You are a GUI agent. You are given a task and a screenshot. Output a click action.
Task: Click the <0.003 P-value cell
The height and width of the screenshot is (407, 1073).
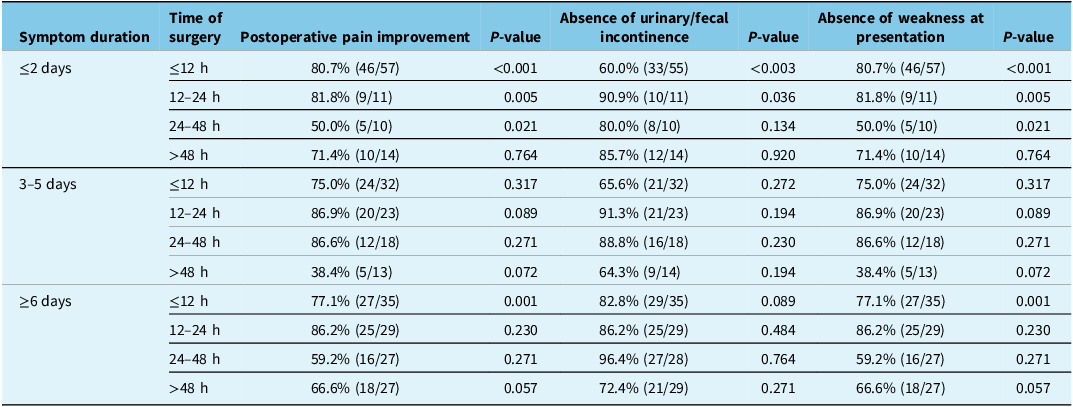773,69
